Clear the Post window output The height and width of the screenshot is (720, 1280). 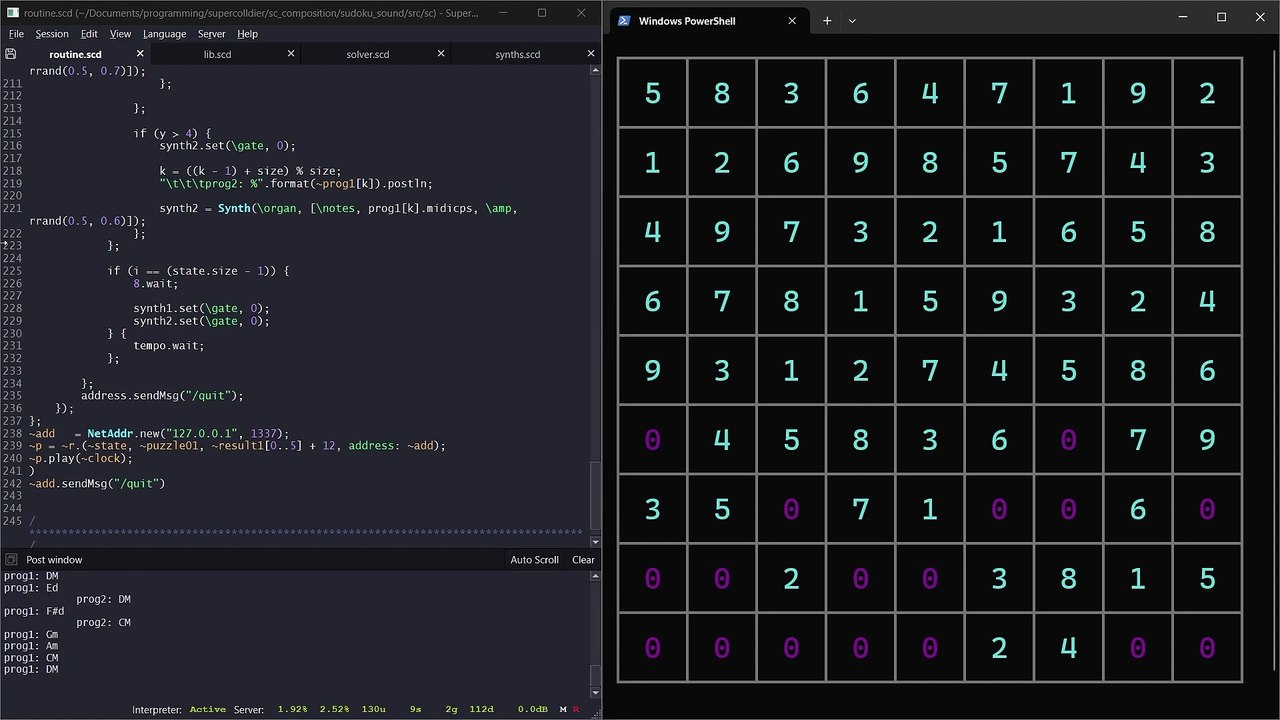click(x=583, y=560)
